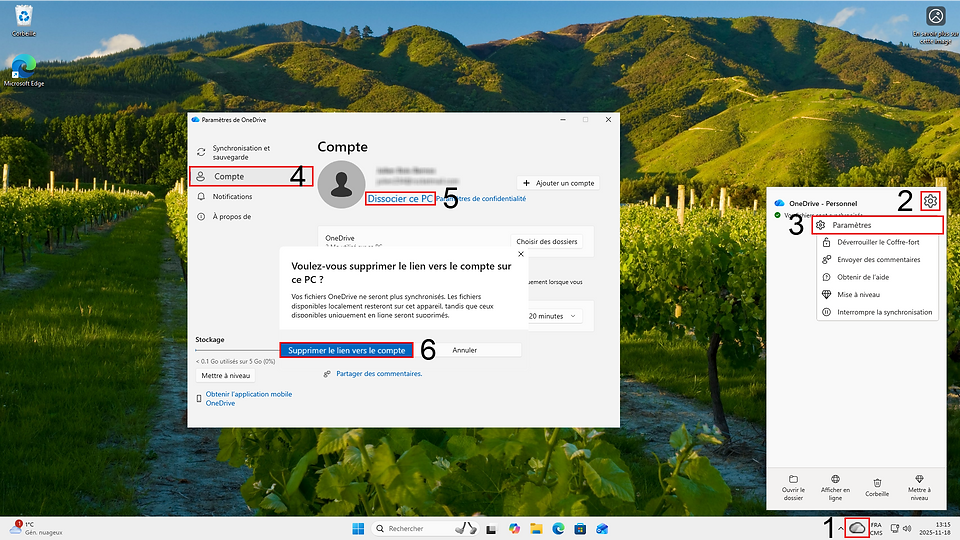The width and height of the screenshot is (960, 540).
Task: Open the Compte tab in OneDrive settings
Action: coord(251,176)
